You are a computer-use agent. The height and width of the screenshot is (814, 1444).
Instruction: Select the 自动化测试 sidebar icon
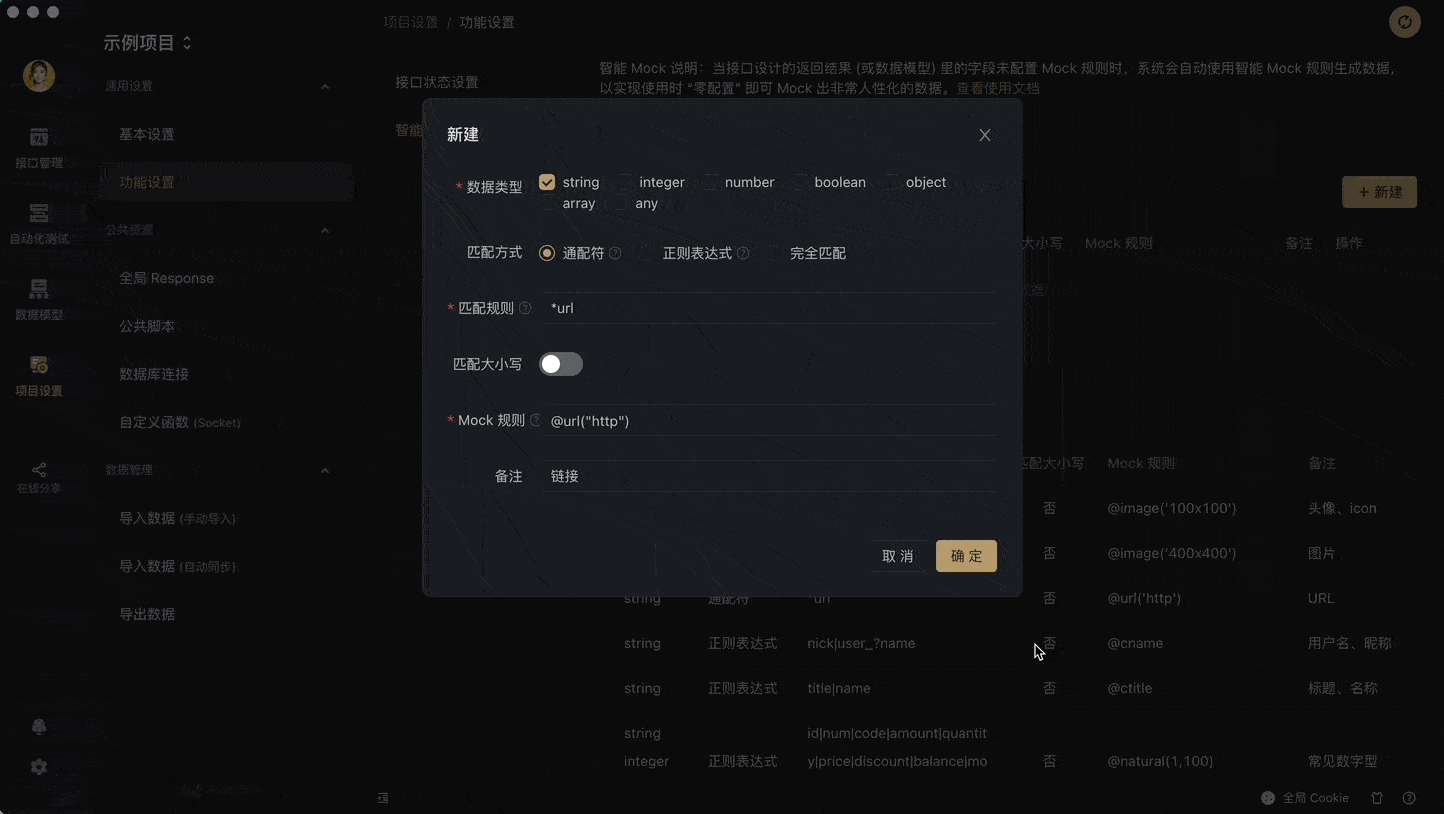click(38, 224)
